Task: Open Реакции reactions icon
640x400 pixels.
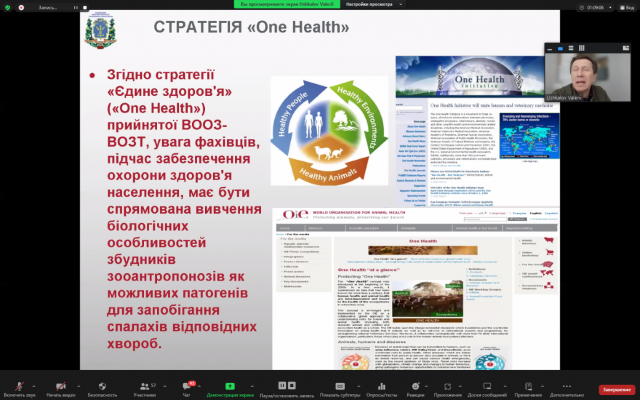Action: click(416, 386)
